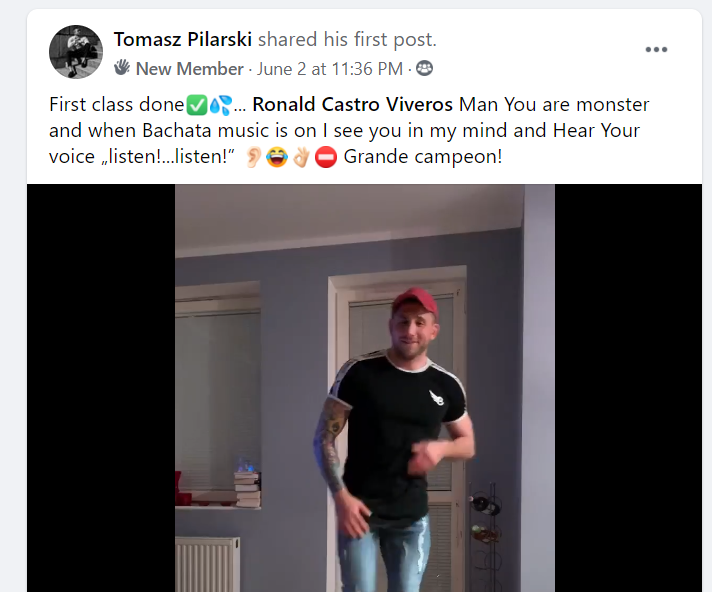Open the tagged Ronald Castro Viveros profile

pos(352,104)
